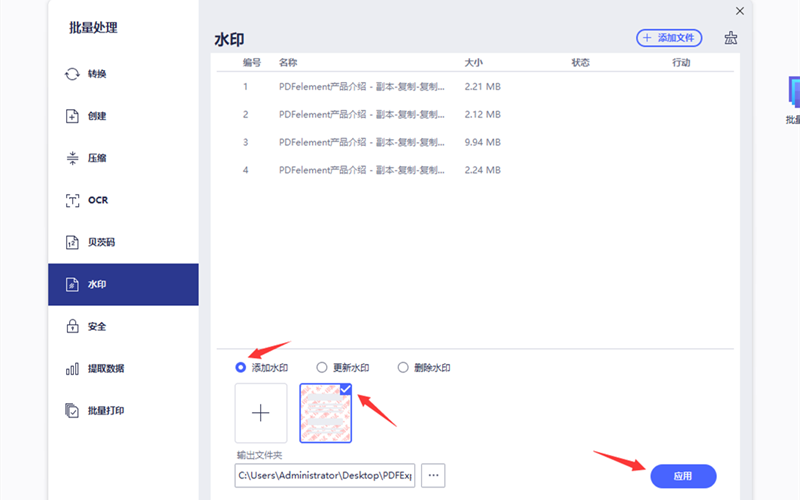The image size is (800, 500).
Task: Select the Remove watermark (删除水印) radio button
Action: point(404,367)
